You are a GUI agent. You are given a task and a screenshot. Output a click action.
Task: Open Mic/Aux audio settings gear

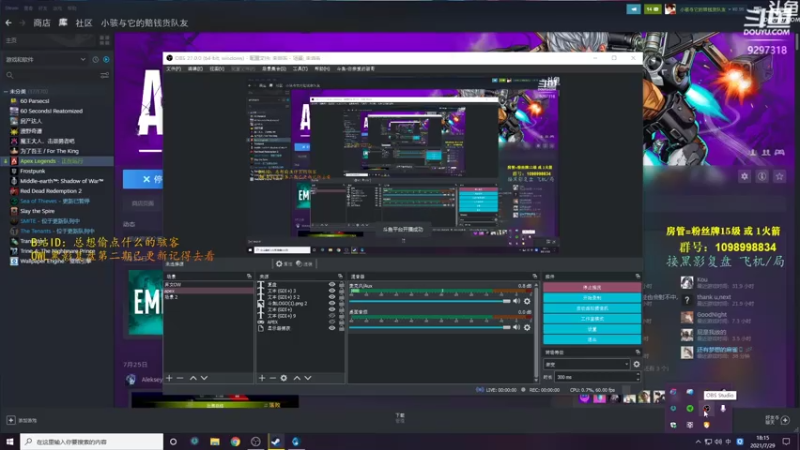[527, 301]
